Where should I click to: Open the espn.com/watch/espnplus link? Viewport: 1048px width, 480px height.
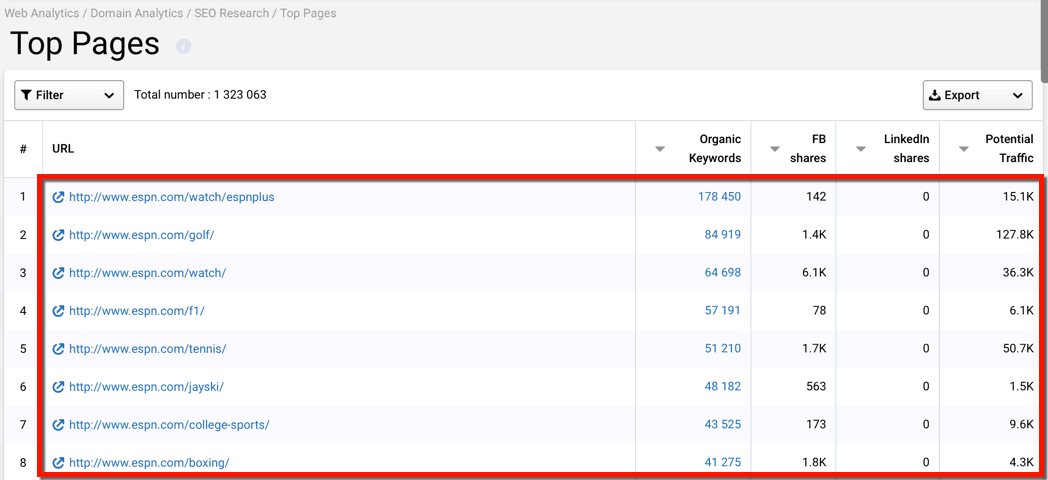coord(172,197)
